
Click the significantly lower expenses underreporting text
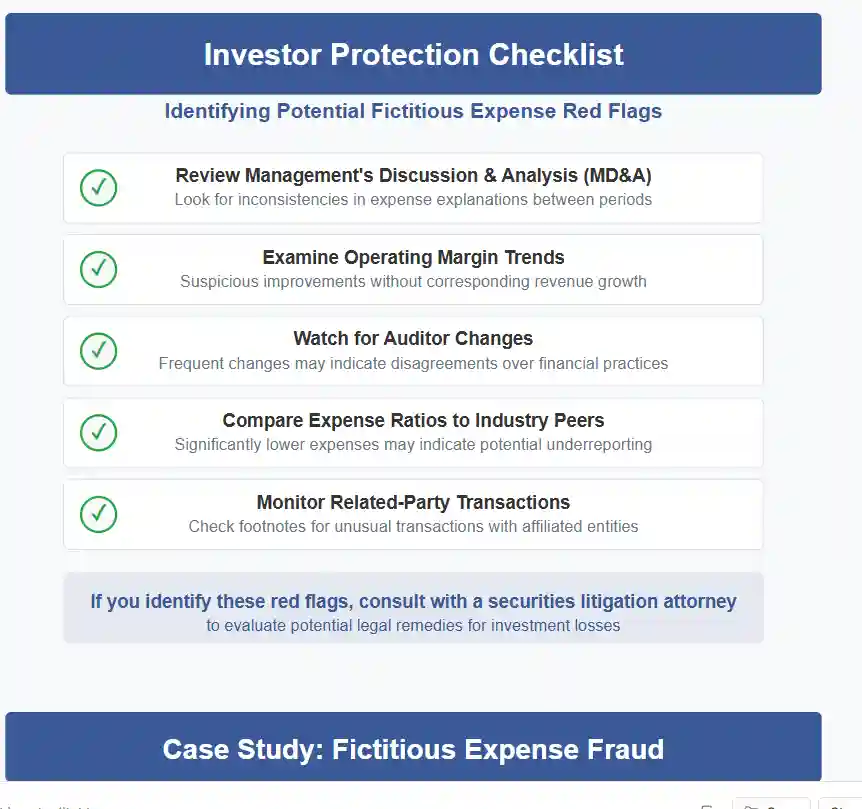[413, 445]
